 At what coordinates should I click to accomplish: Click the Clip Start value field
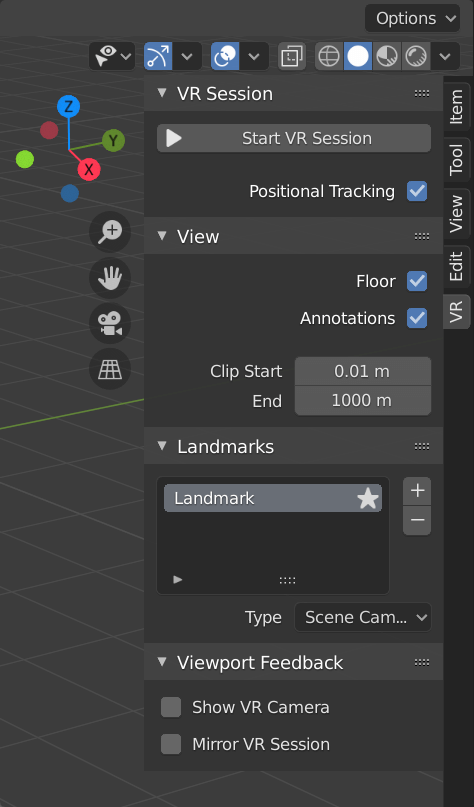362,371
